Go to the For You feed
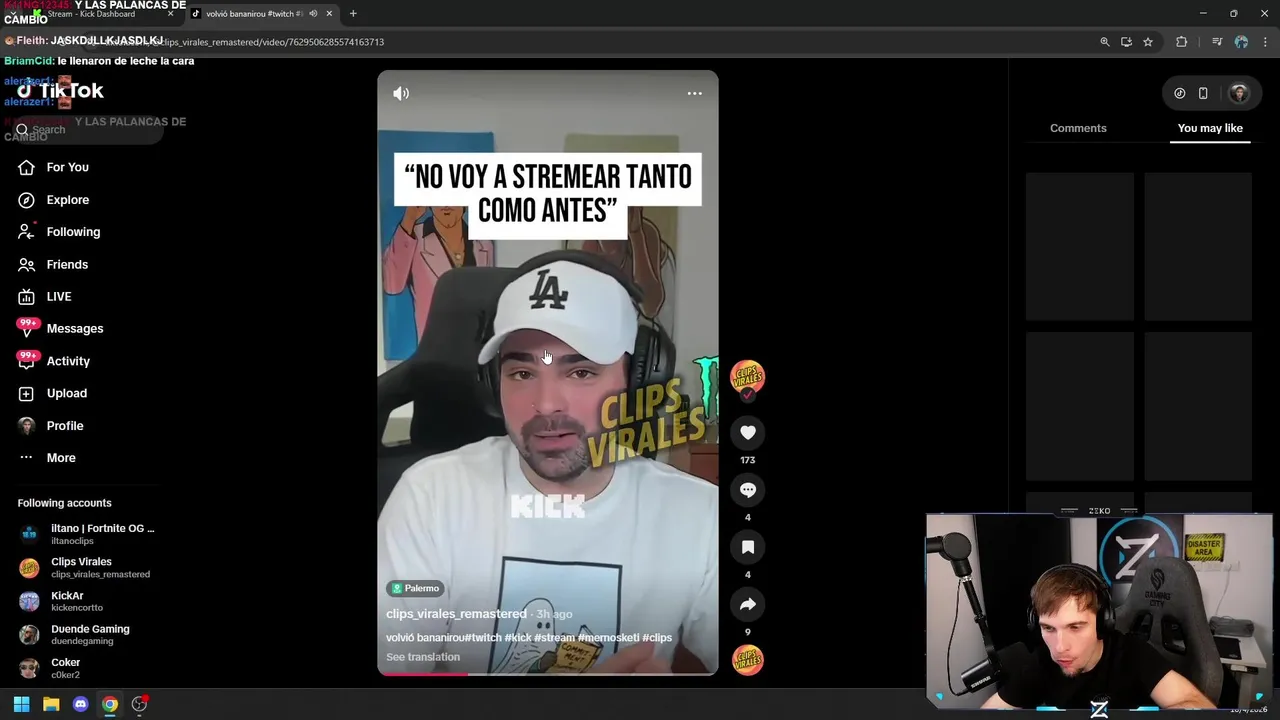The image size is (1280, 720). pos(67,167)
